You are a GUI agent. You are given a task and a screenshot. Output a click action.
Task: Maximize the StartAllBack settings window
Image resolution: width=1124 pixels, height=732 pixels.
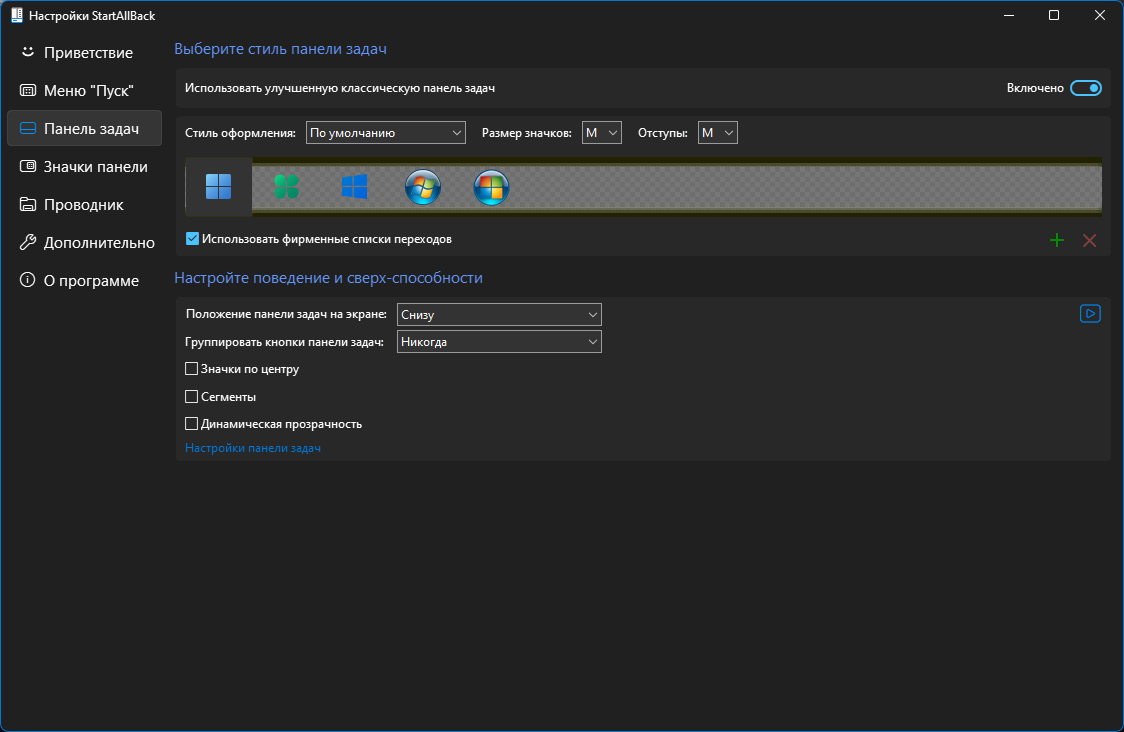[1054, 15]
